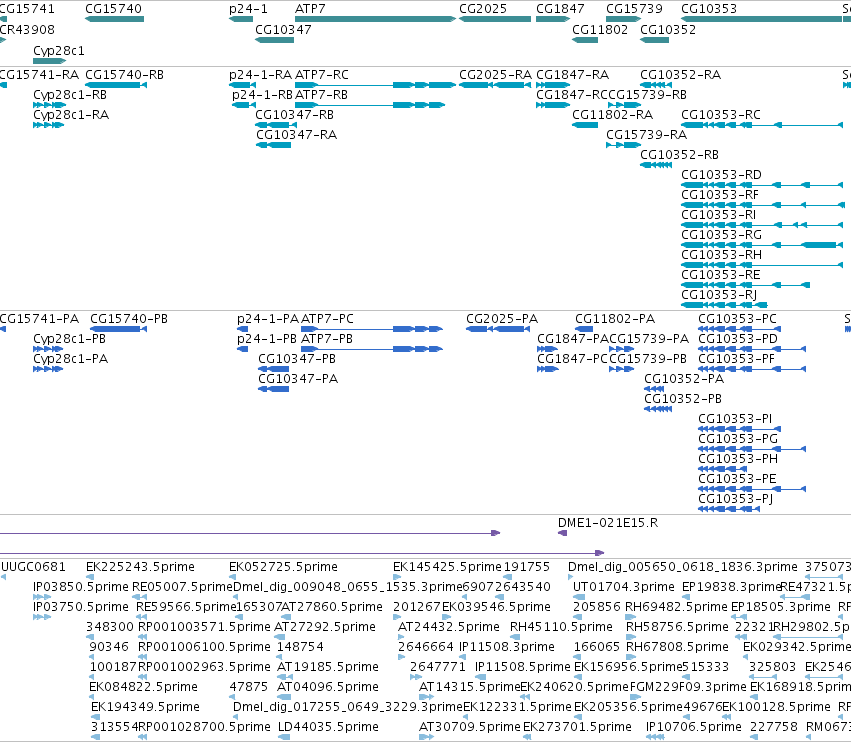Viewport: 851px width, 742px height.
Task: Open the p24-1-RA transcript label
Action: 261,74
